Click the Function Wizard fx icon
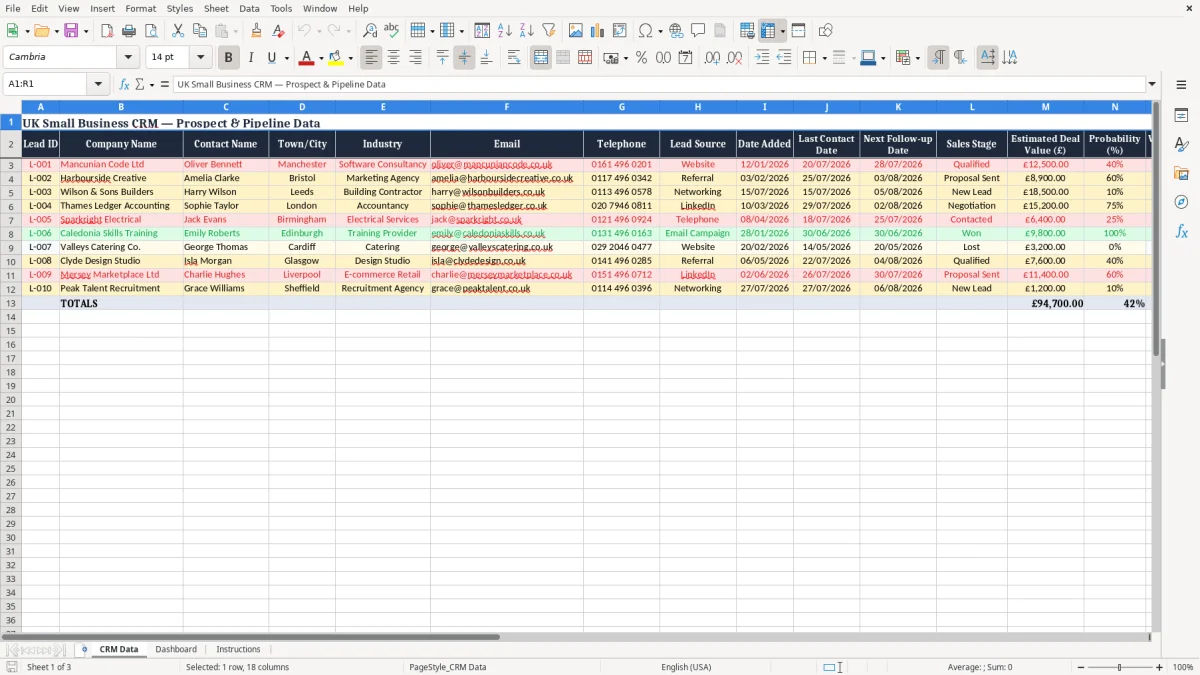1200x675 pixels. pyautogui.click(x=124, y=84)
